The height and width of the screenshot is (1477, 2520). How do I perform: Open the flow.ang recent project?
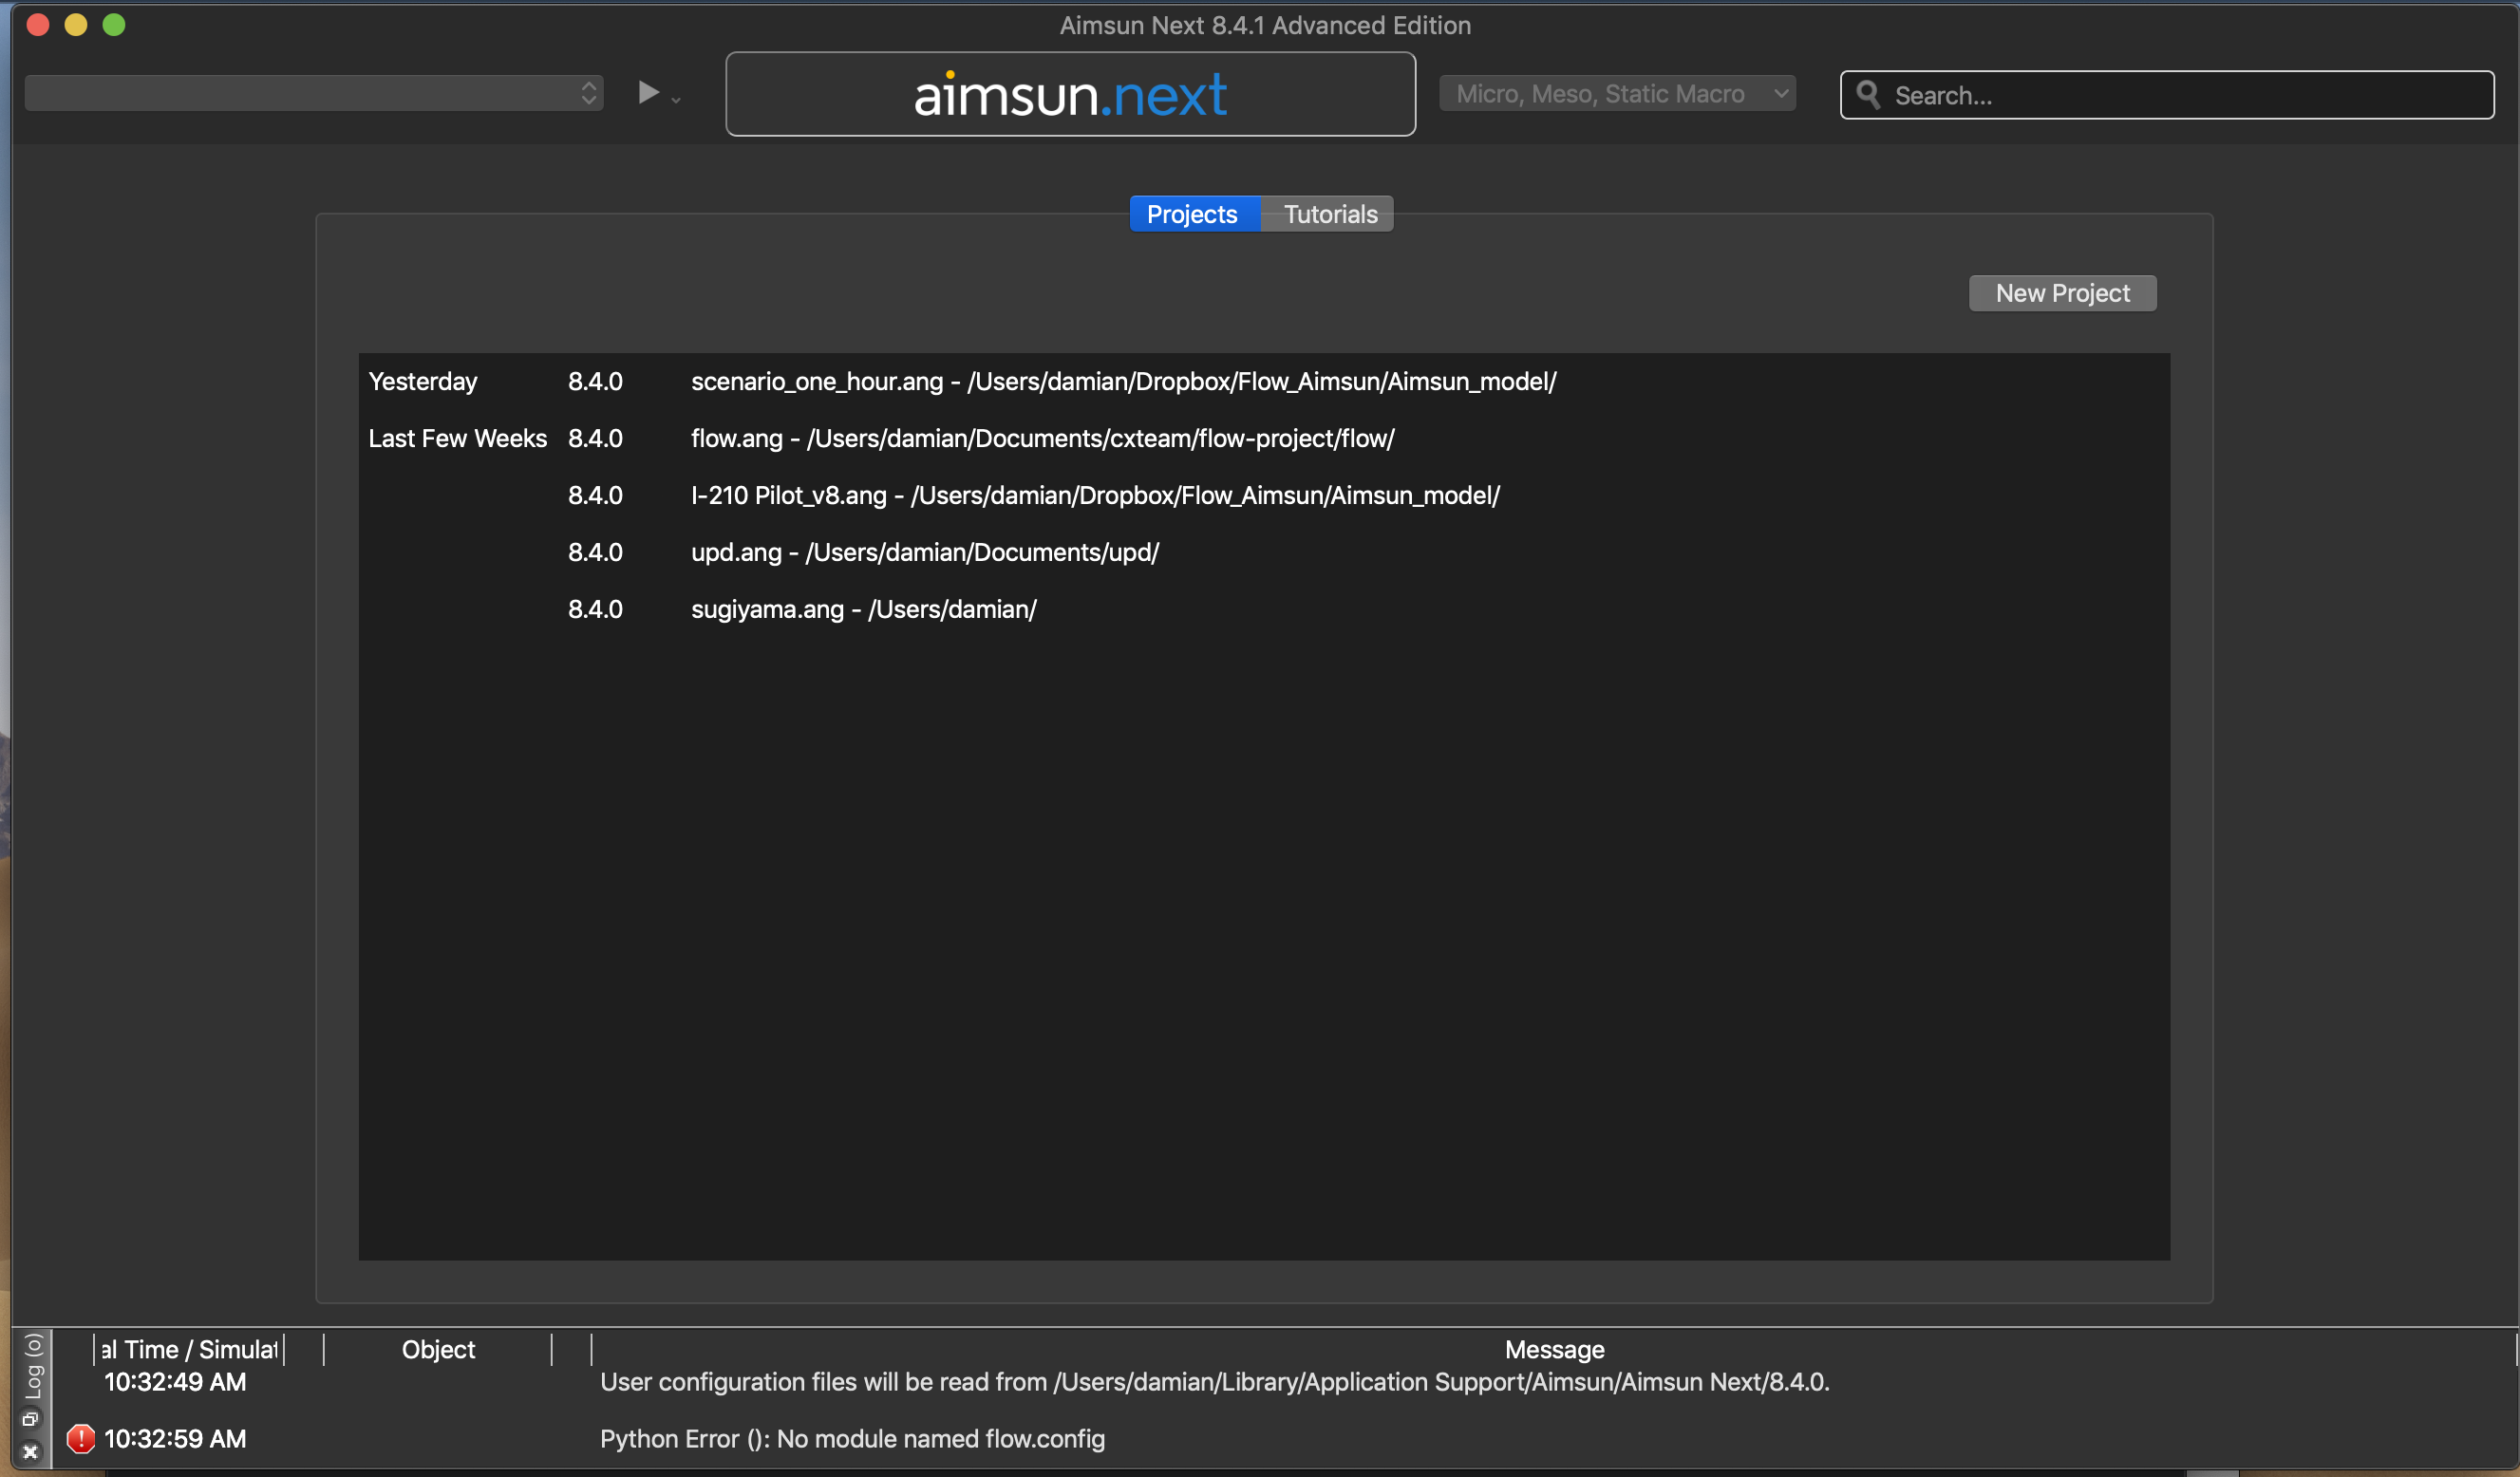1043,438
